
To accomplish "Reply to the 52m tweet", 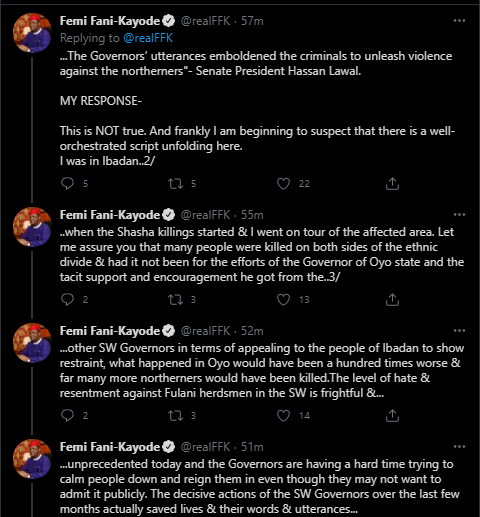I will [68, 415].
